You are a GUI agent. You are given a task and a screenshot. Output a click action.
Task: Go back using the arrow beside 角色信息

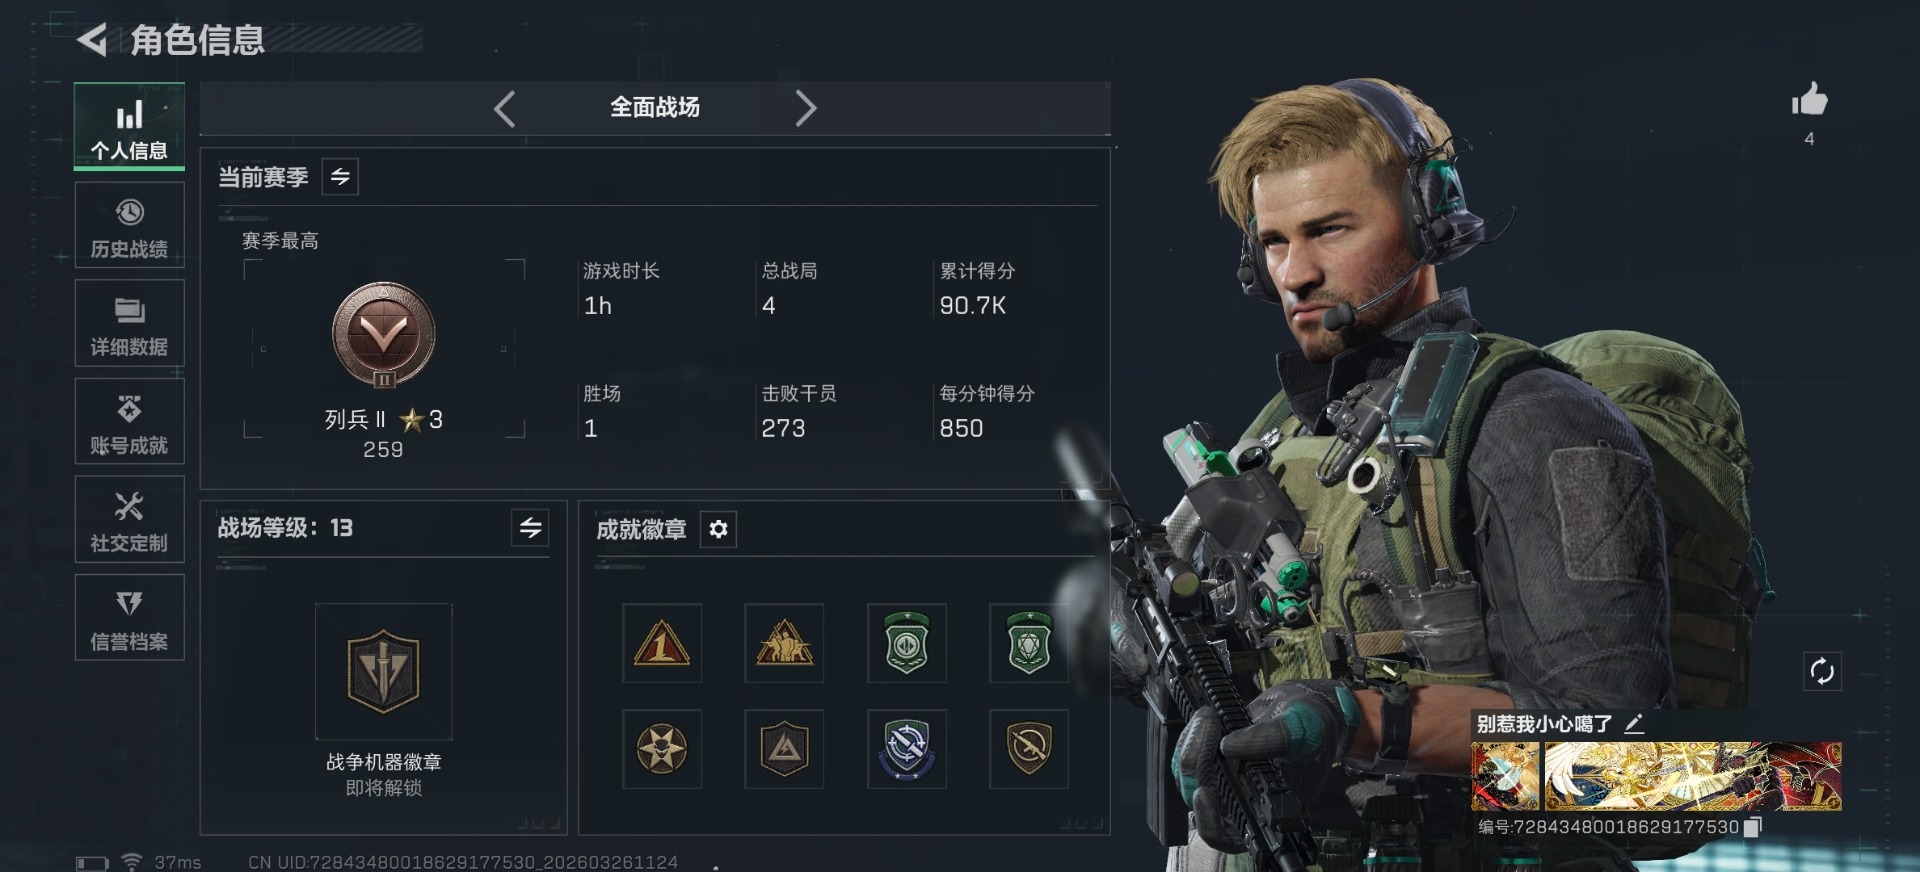click(x=92, y=40)
